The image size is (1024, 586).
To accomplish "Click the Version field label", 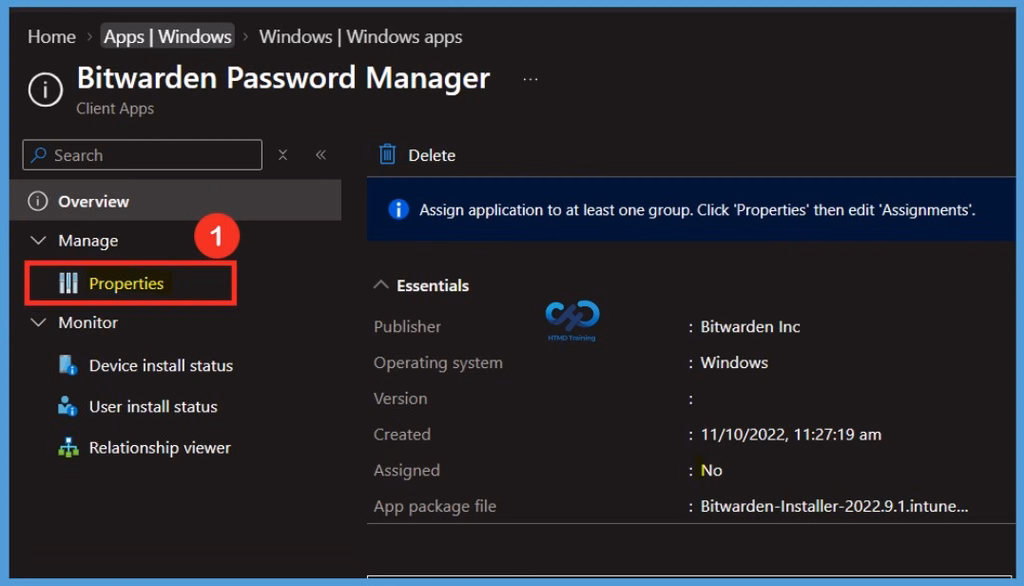I will point(400,398).
